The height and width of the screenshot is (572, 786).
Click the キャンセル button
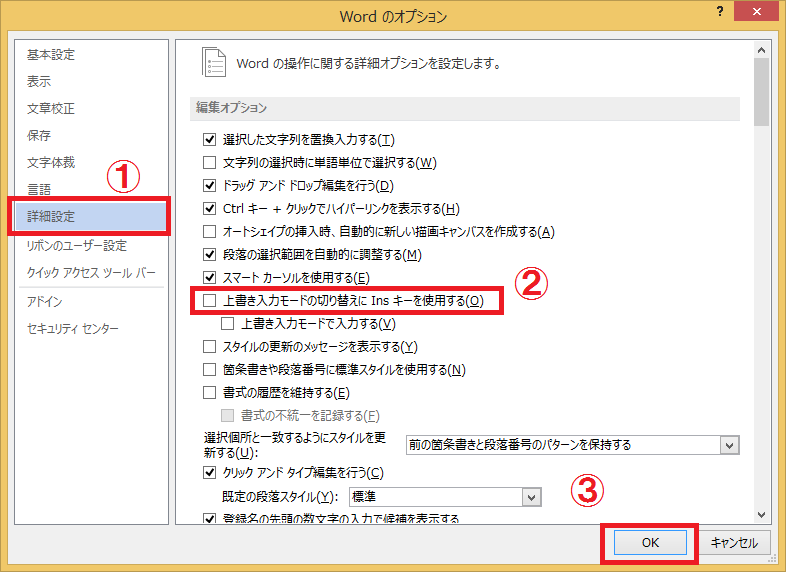[734, 542]
